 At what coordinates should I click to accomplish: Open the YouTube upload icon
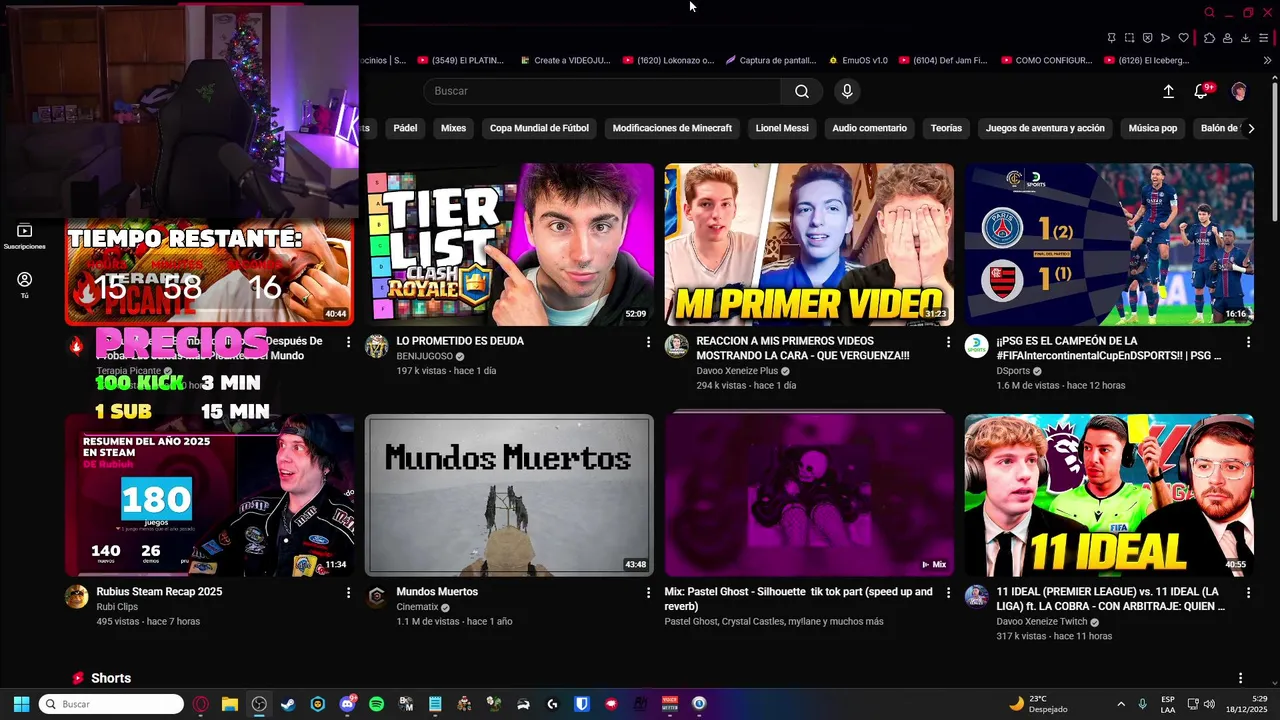point(1168,91)
